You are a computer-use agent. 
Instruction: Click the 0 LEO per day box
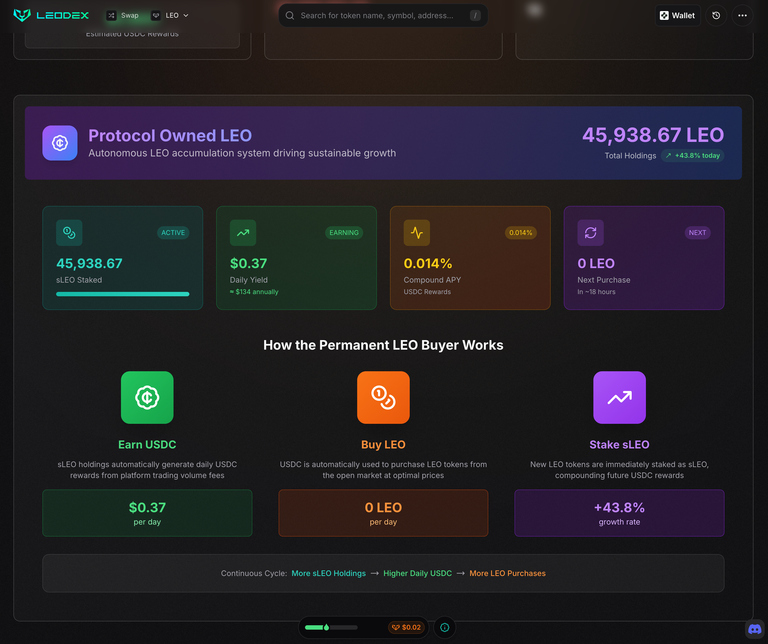383,513
